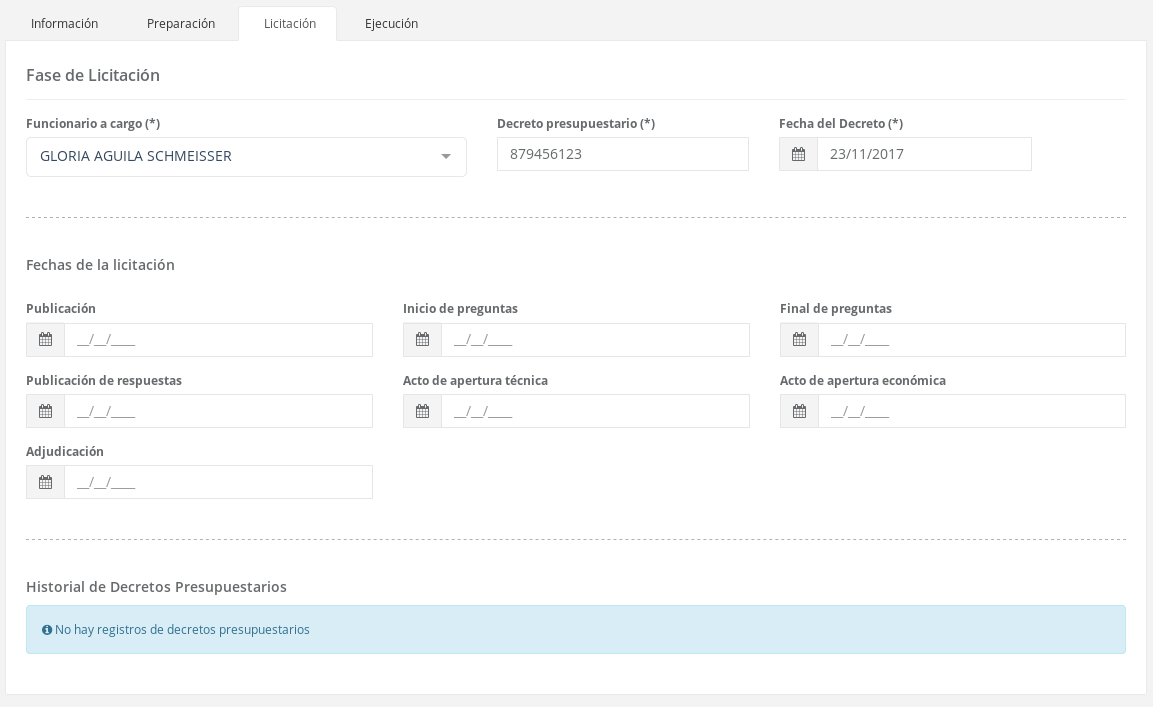The height and width of the screenshot is (707, 1153).
Task: Select the Licitación tab
Action: click(x=289, y=23)
